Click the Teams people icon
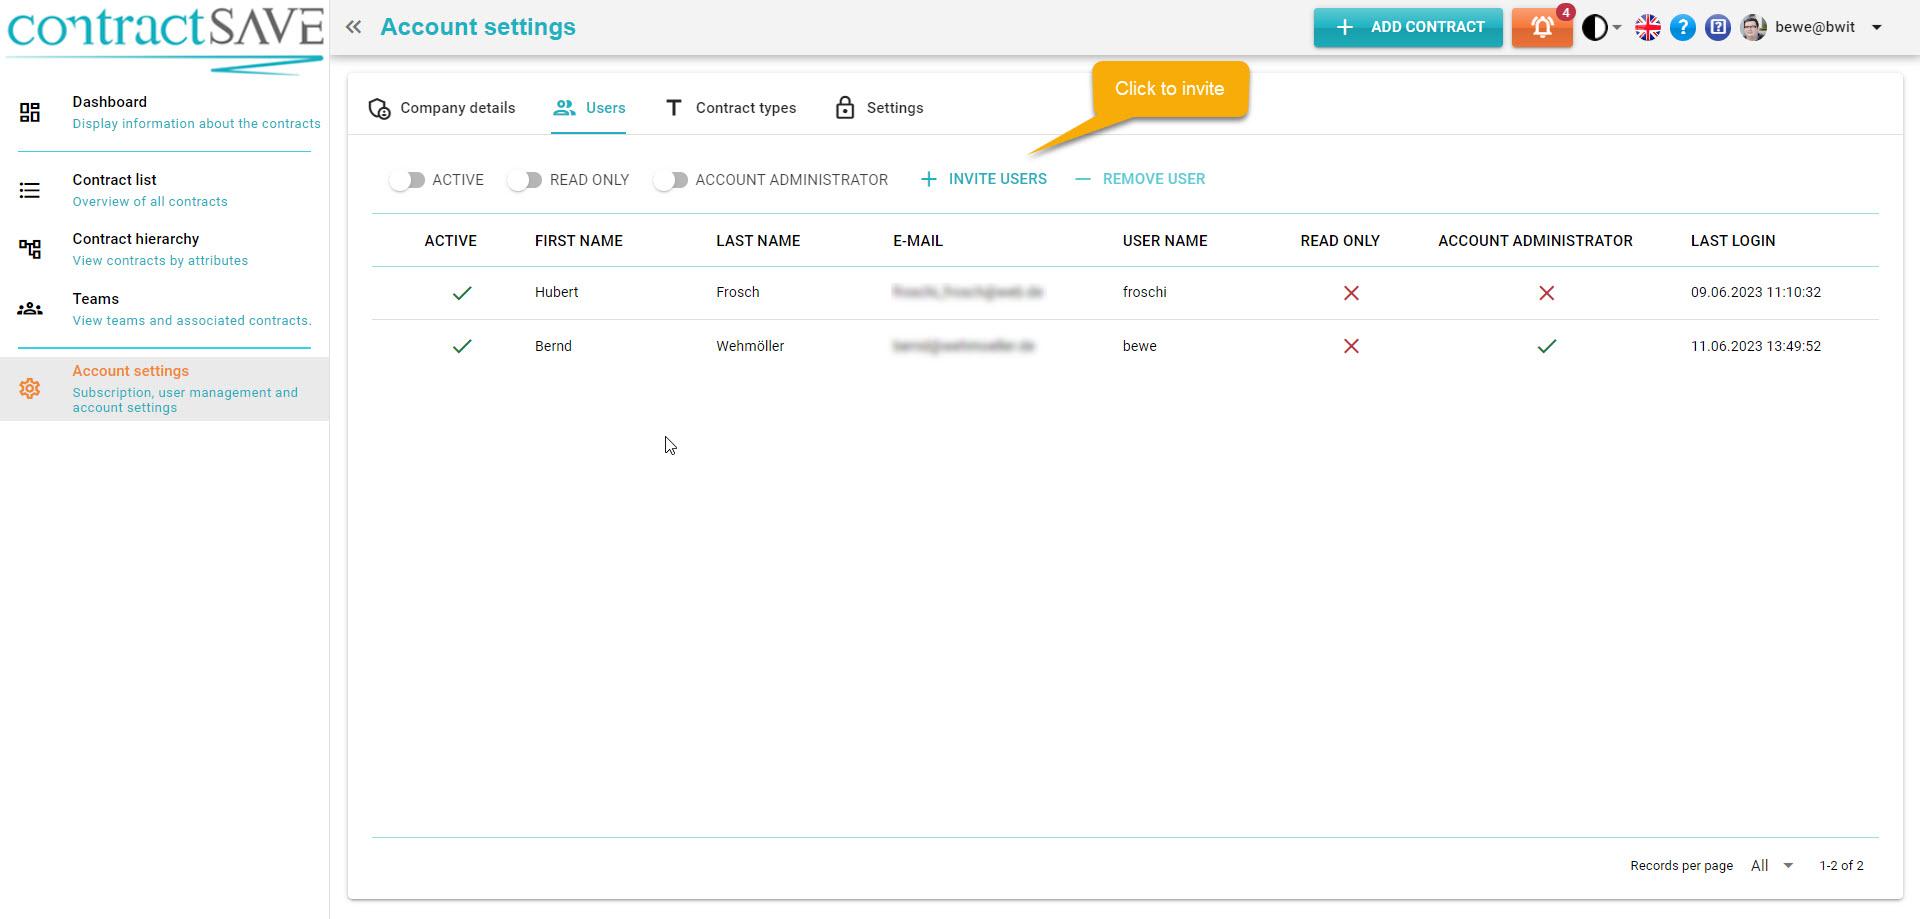1920x919 pixels. pyautogui.click(x=30, y=309)
